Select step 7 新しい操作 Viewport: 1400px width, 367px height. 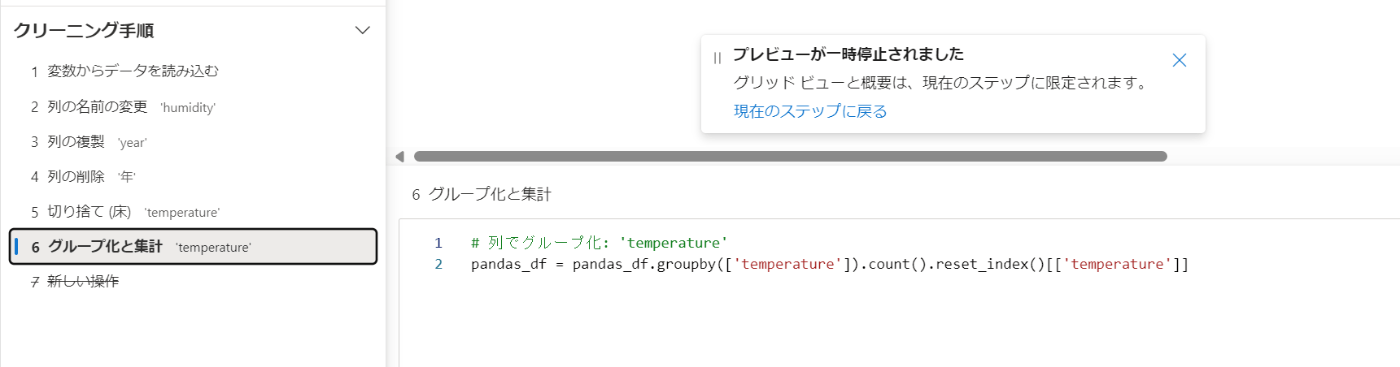click(193, 282)
